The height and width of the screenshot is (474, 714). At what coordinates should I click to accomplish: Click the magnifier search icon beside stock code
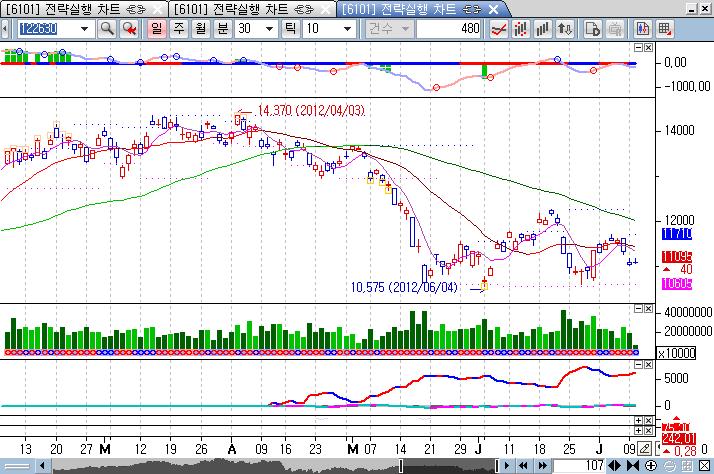[108, 29]
